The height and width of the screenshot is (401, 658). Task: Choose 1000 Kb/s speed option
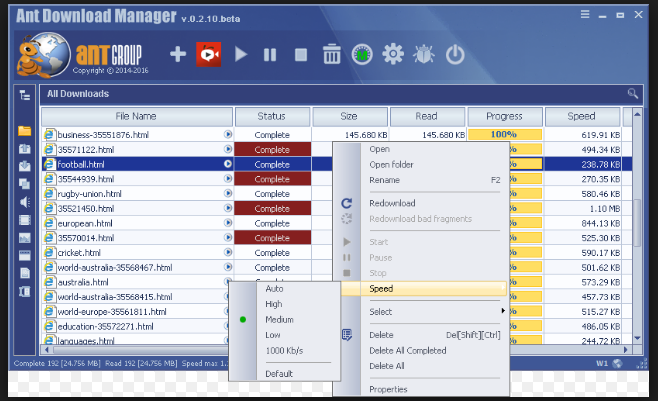(284, 351)
